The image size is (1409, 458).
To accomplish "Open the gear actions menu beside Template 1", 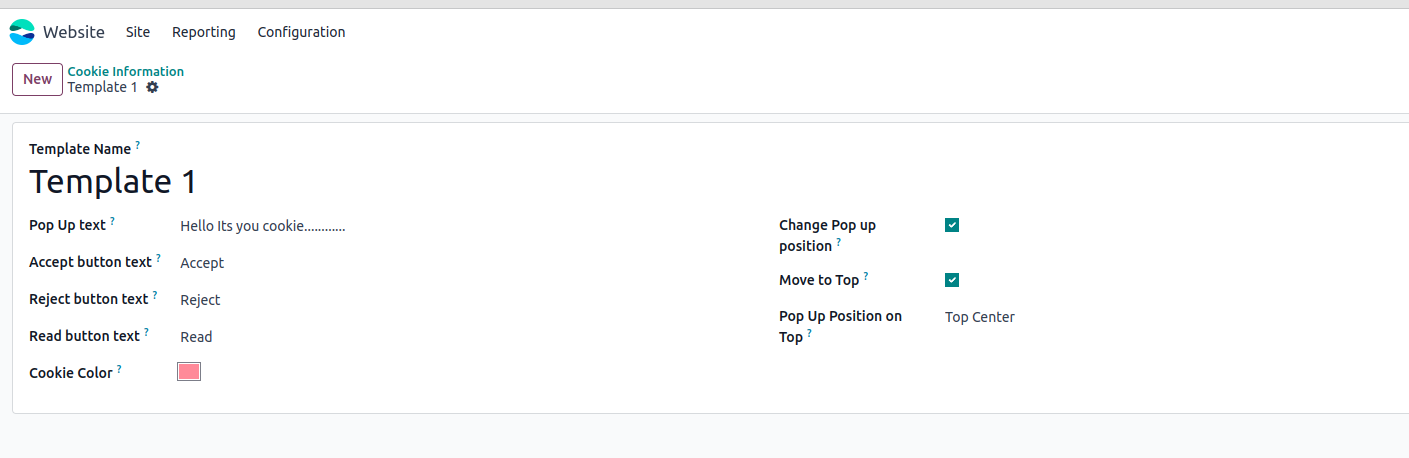I will [x=152, y=87].
